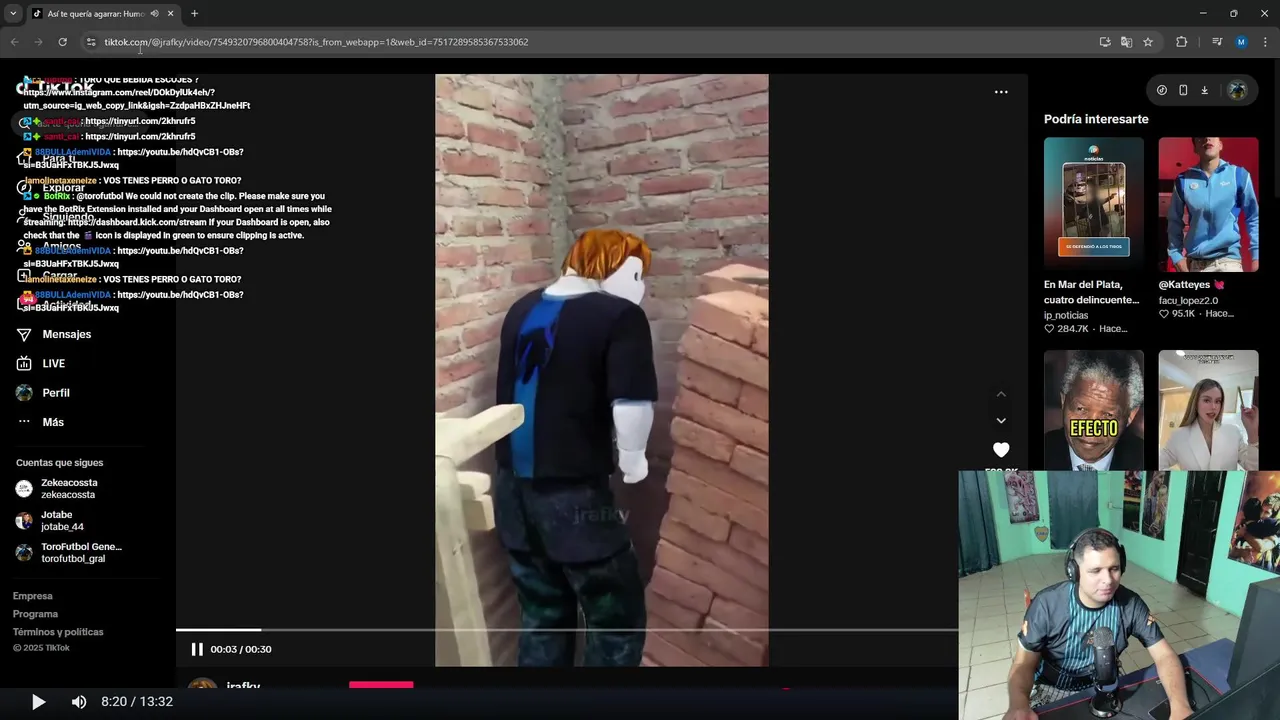This screenshot has height=720, width=1280.
Task: Click the 'Podría interesarte' heading
Action: pos(1096,119)
